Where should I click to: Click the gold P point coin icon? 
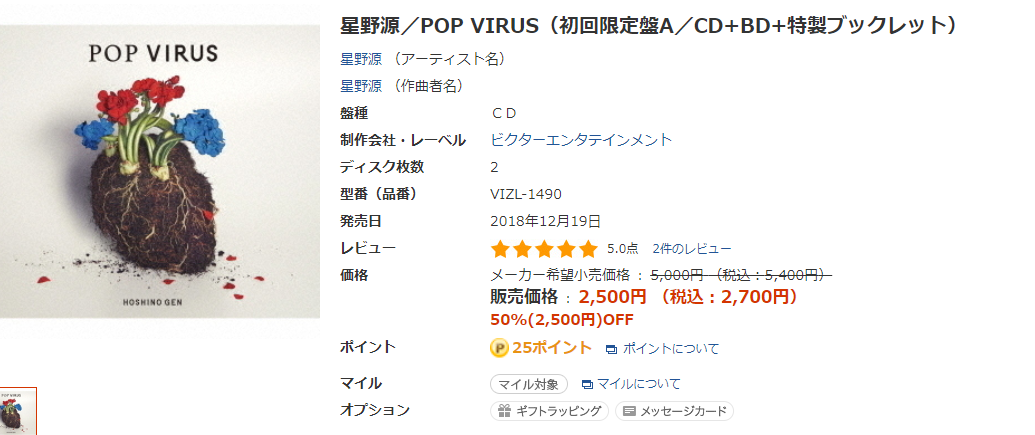click(500, 348)
